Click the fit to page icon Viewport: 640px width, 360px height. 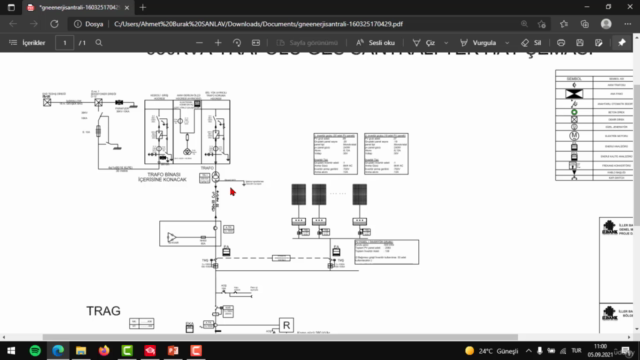coord(256,43)
